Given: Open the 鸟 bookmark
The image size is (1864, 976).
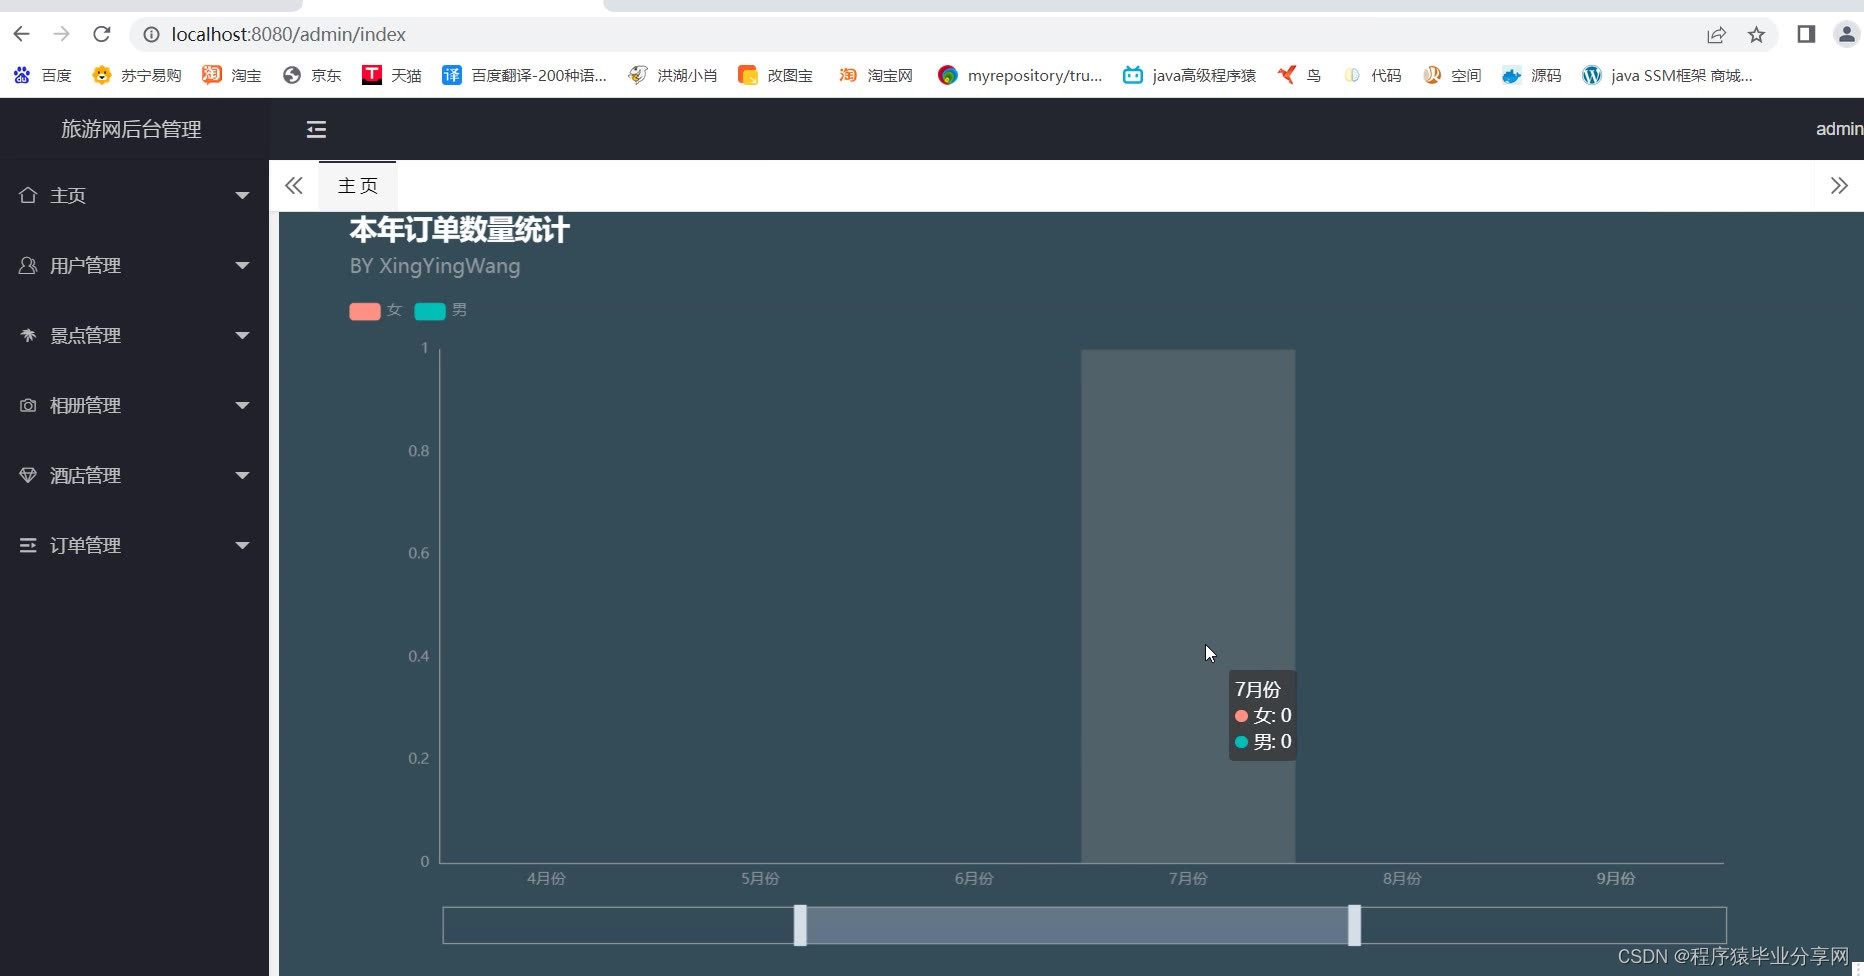Looking at the screenshot, I should coord(1299,75).
